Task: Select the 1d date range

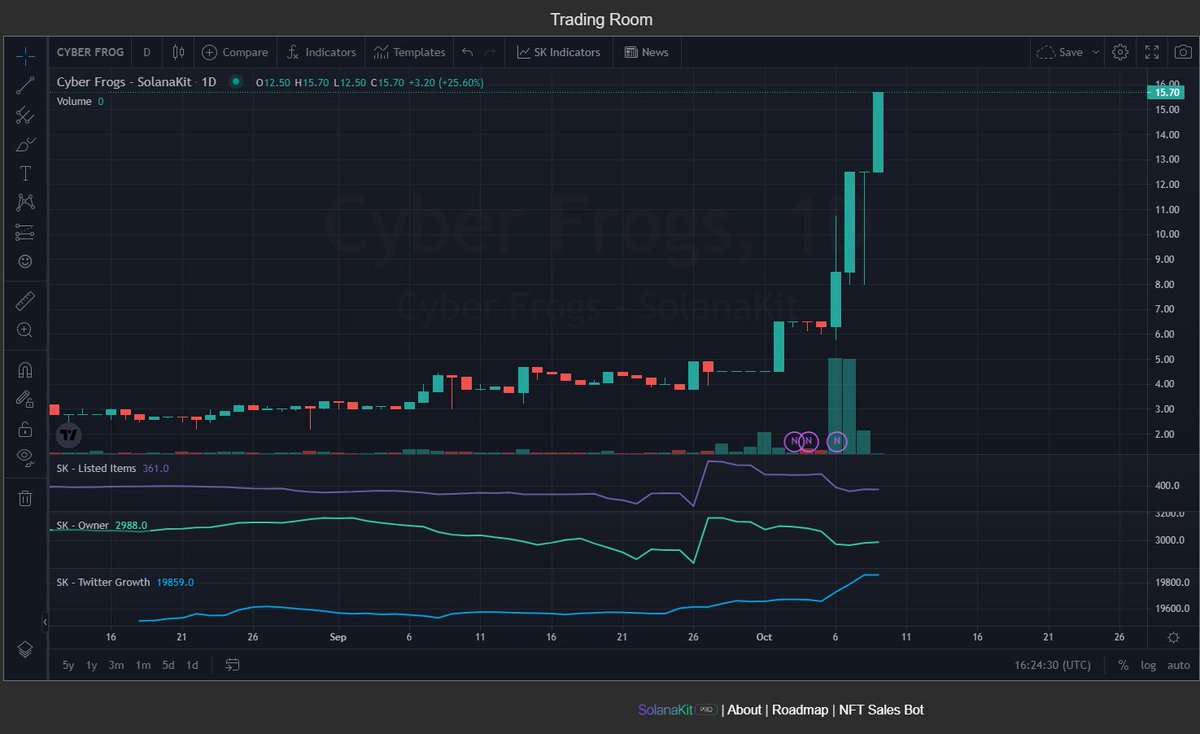Action: (192, 665)
